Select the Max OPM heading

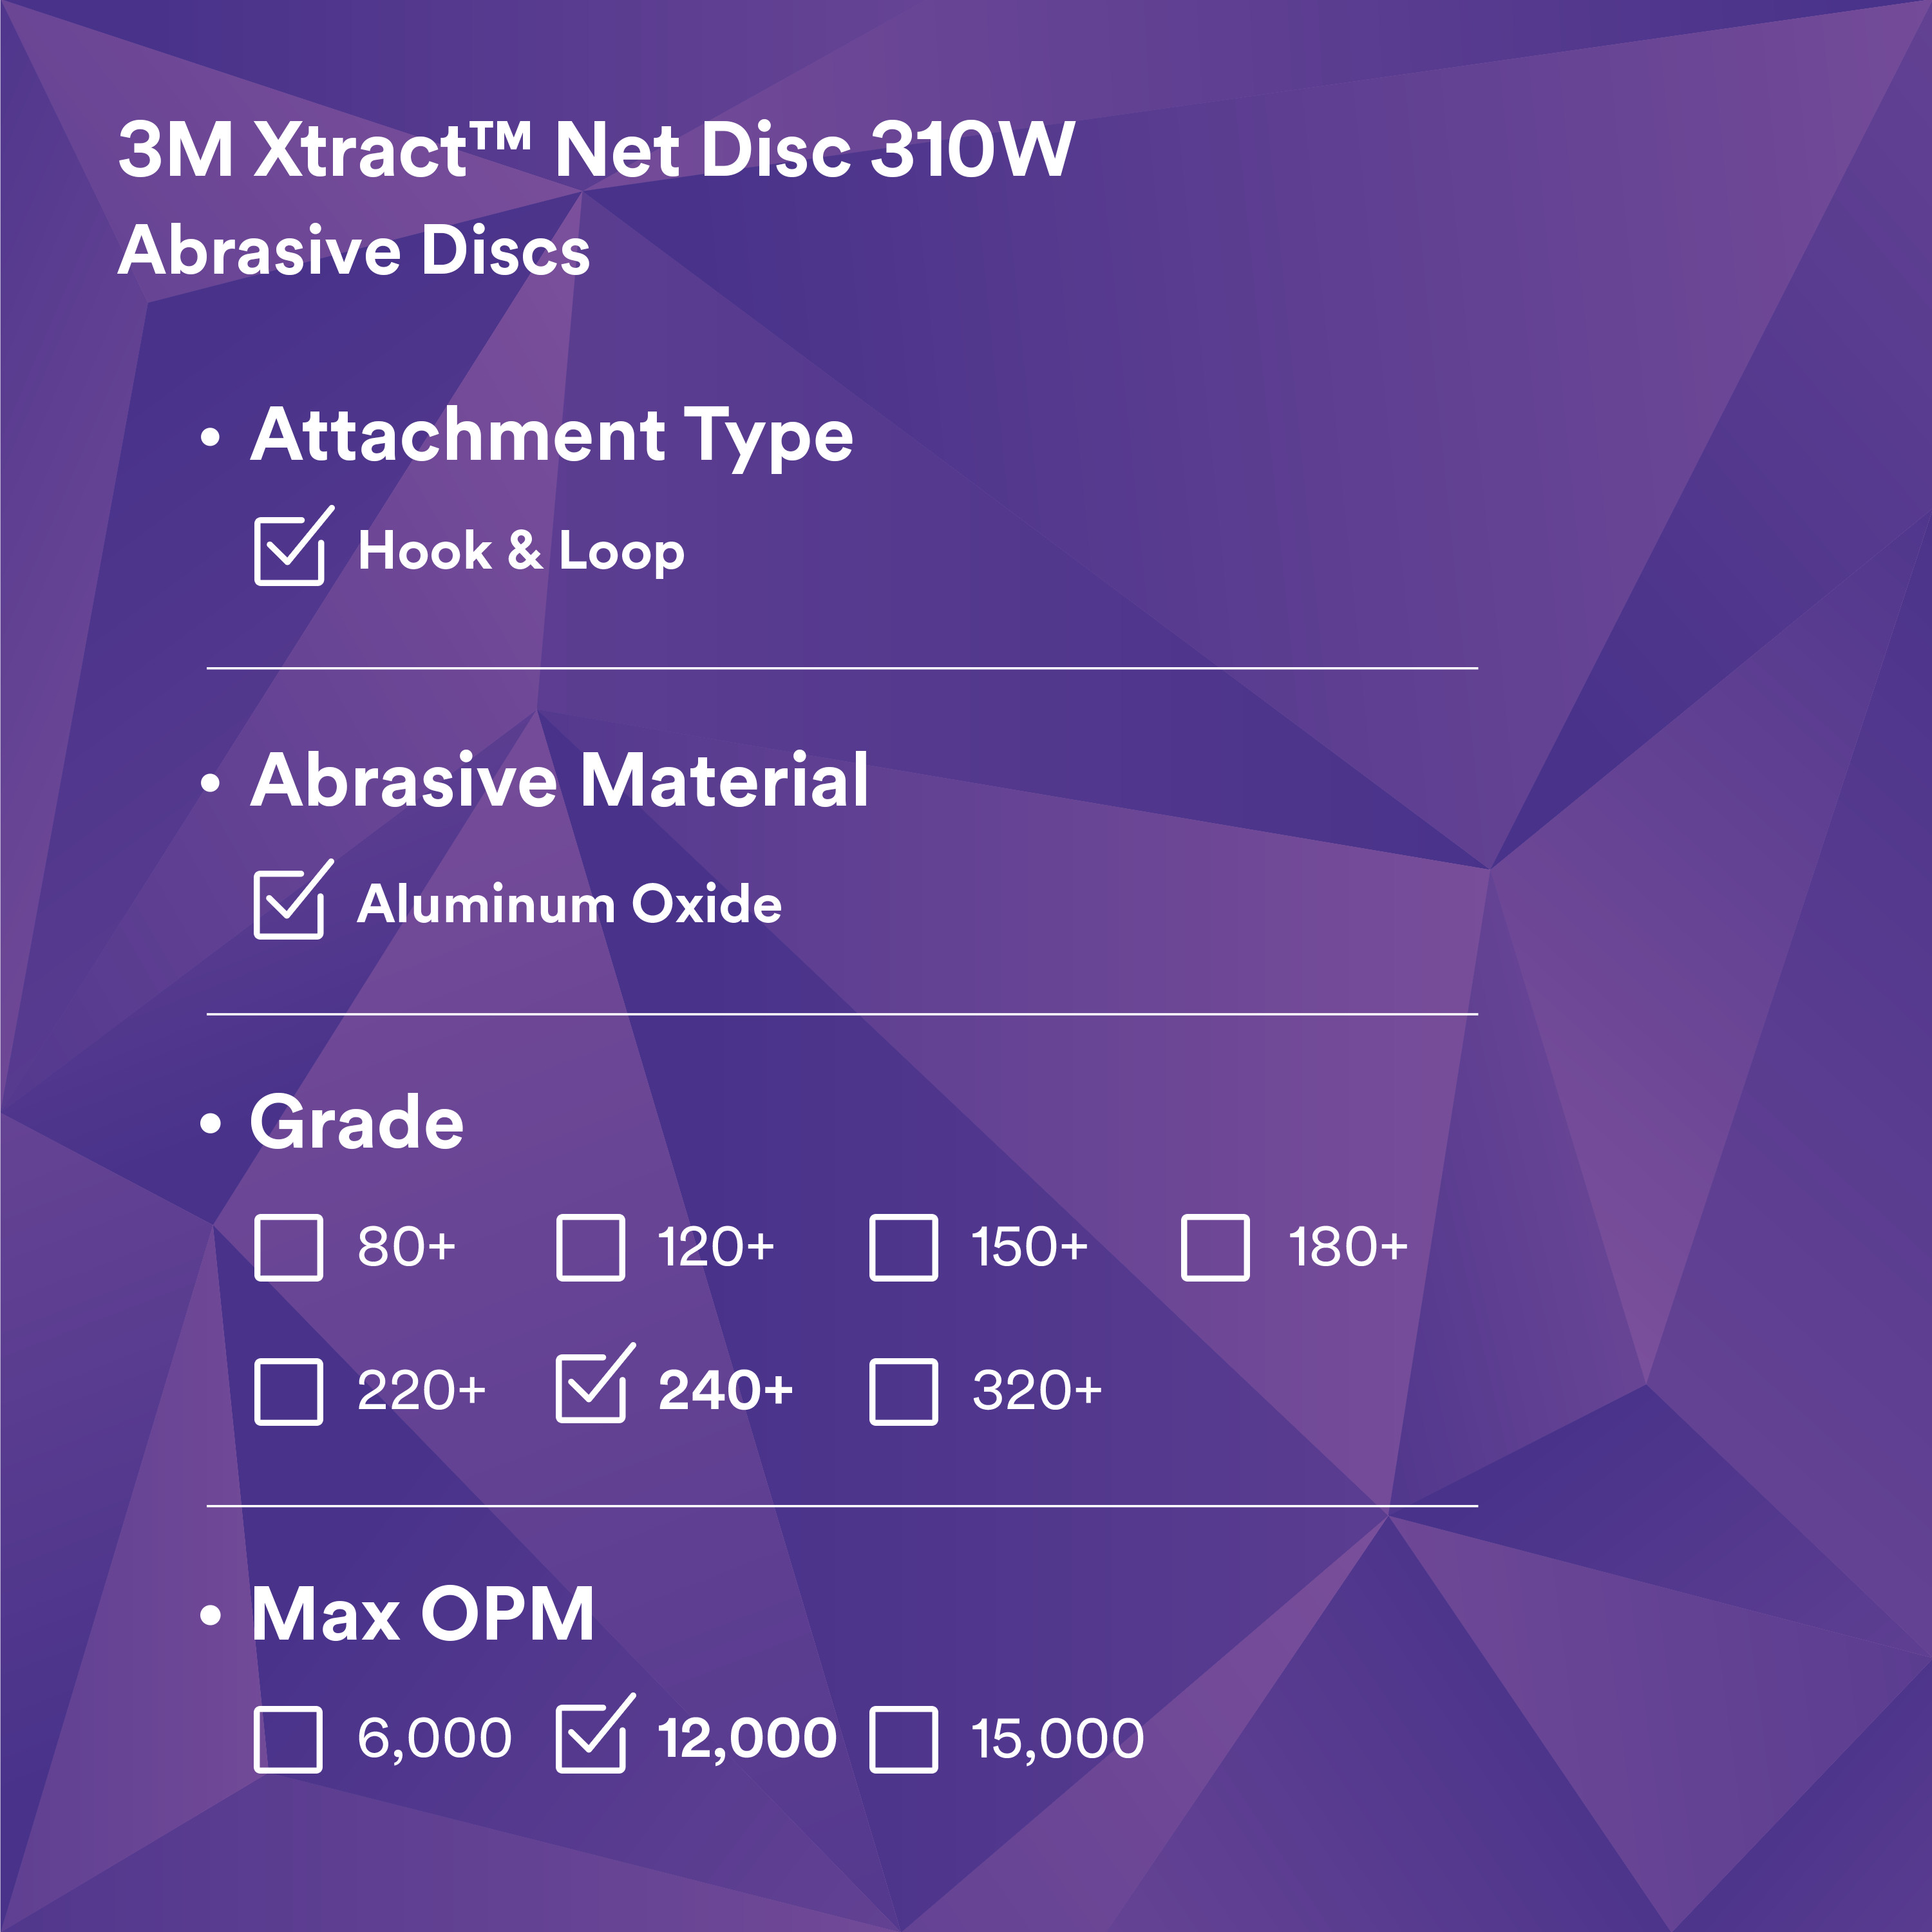pyautogui.click(x=423, y=1614)
